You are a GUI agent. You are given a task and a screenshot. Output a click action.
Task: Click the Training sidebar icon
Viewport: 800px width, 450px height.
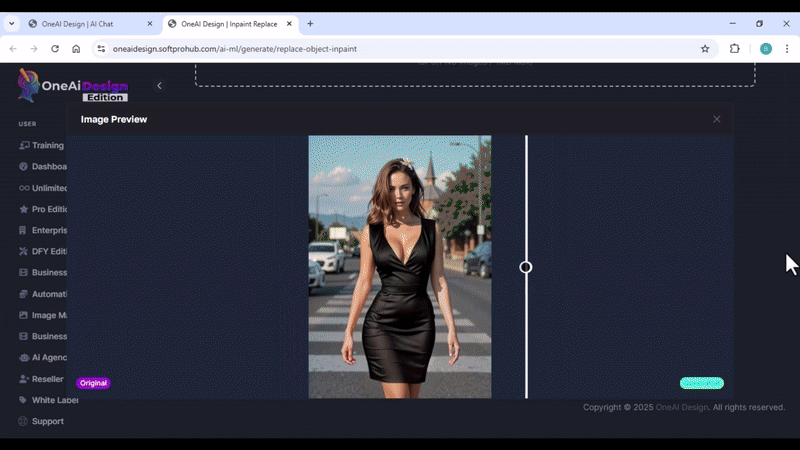[24, 146]
